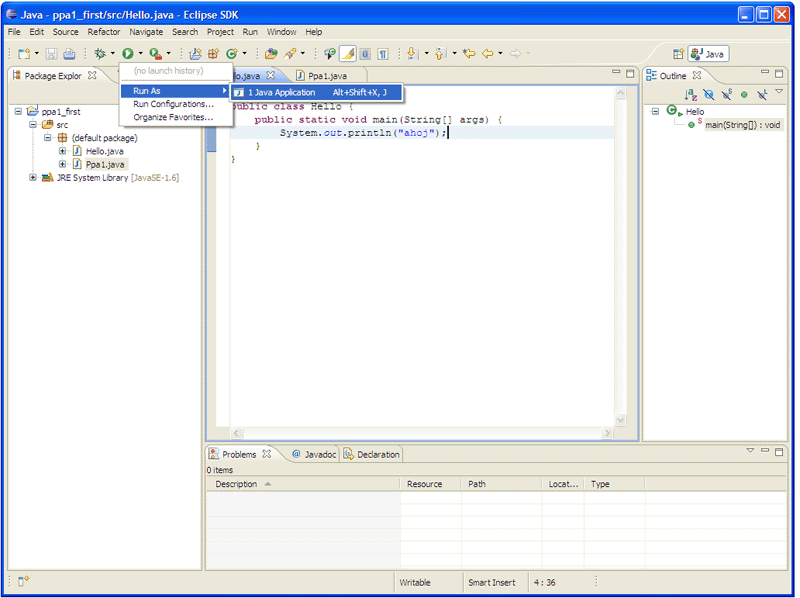Click the editor horizontal scrollbar
This screenshot has width=800, height=598.
click(x=421, y=433)
